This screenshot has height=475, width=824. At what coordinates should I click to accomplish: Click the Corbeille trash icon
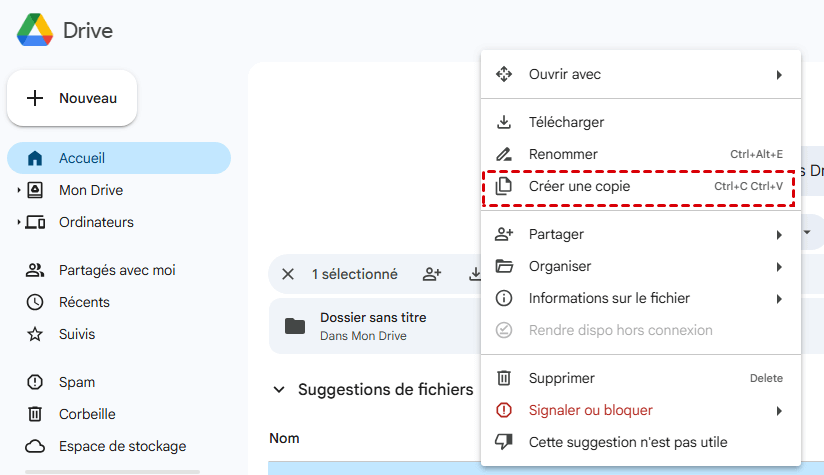coord(35,414)
